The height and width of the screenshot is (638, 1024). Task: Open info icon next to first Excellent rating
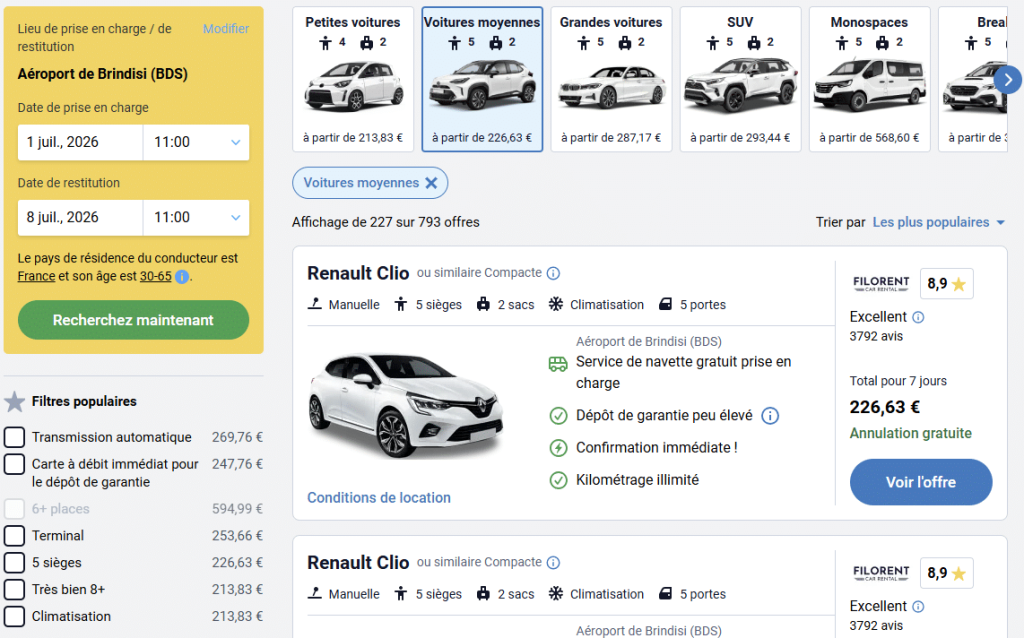point(918,317)
